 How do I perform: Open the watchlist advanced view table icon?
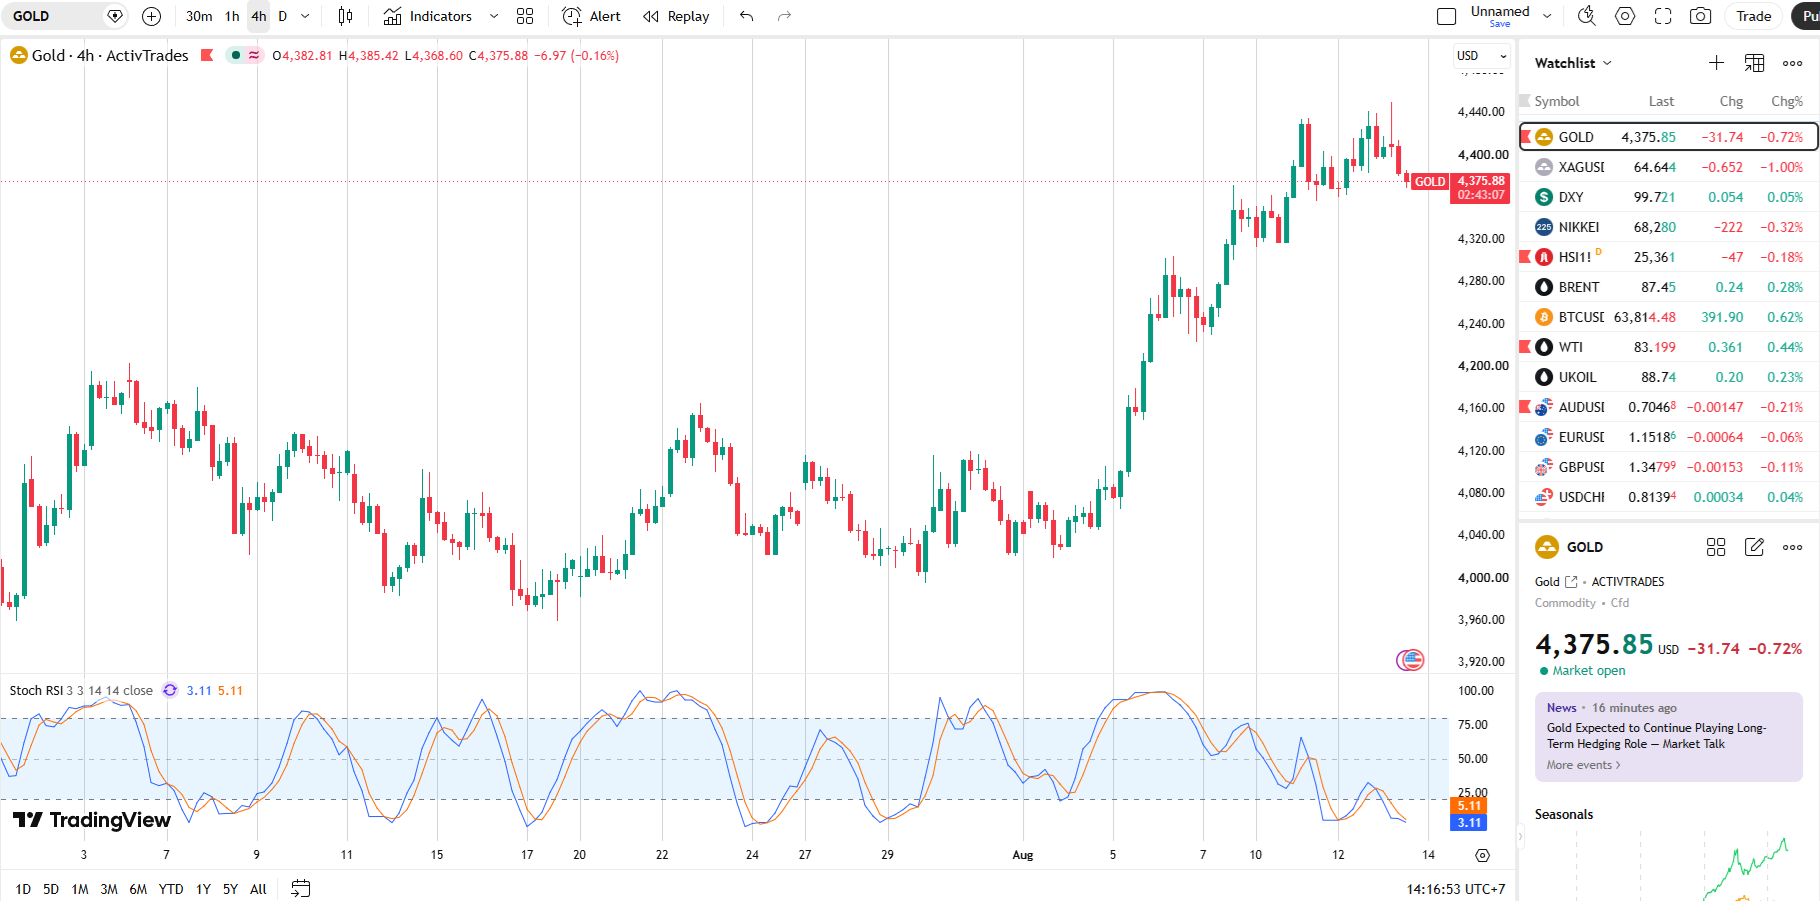click(x=1754, y=63)
